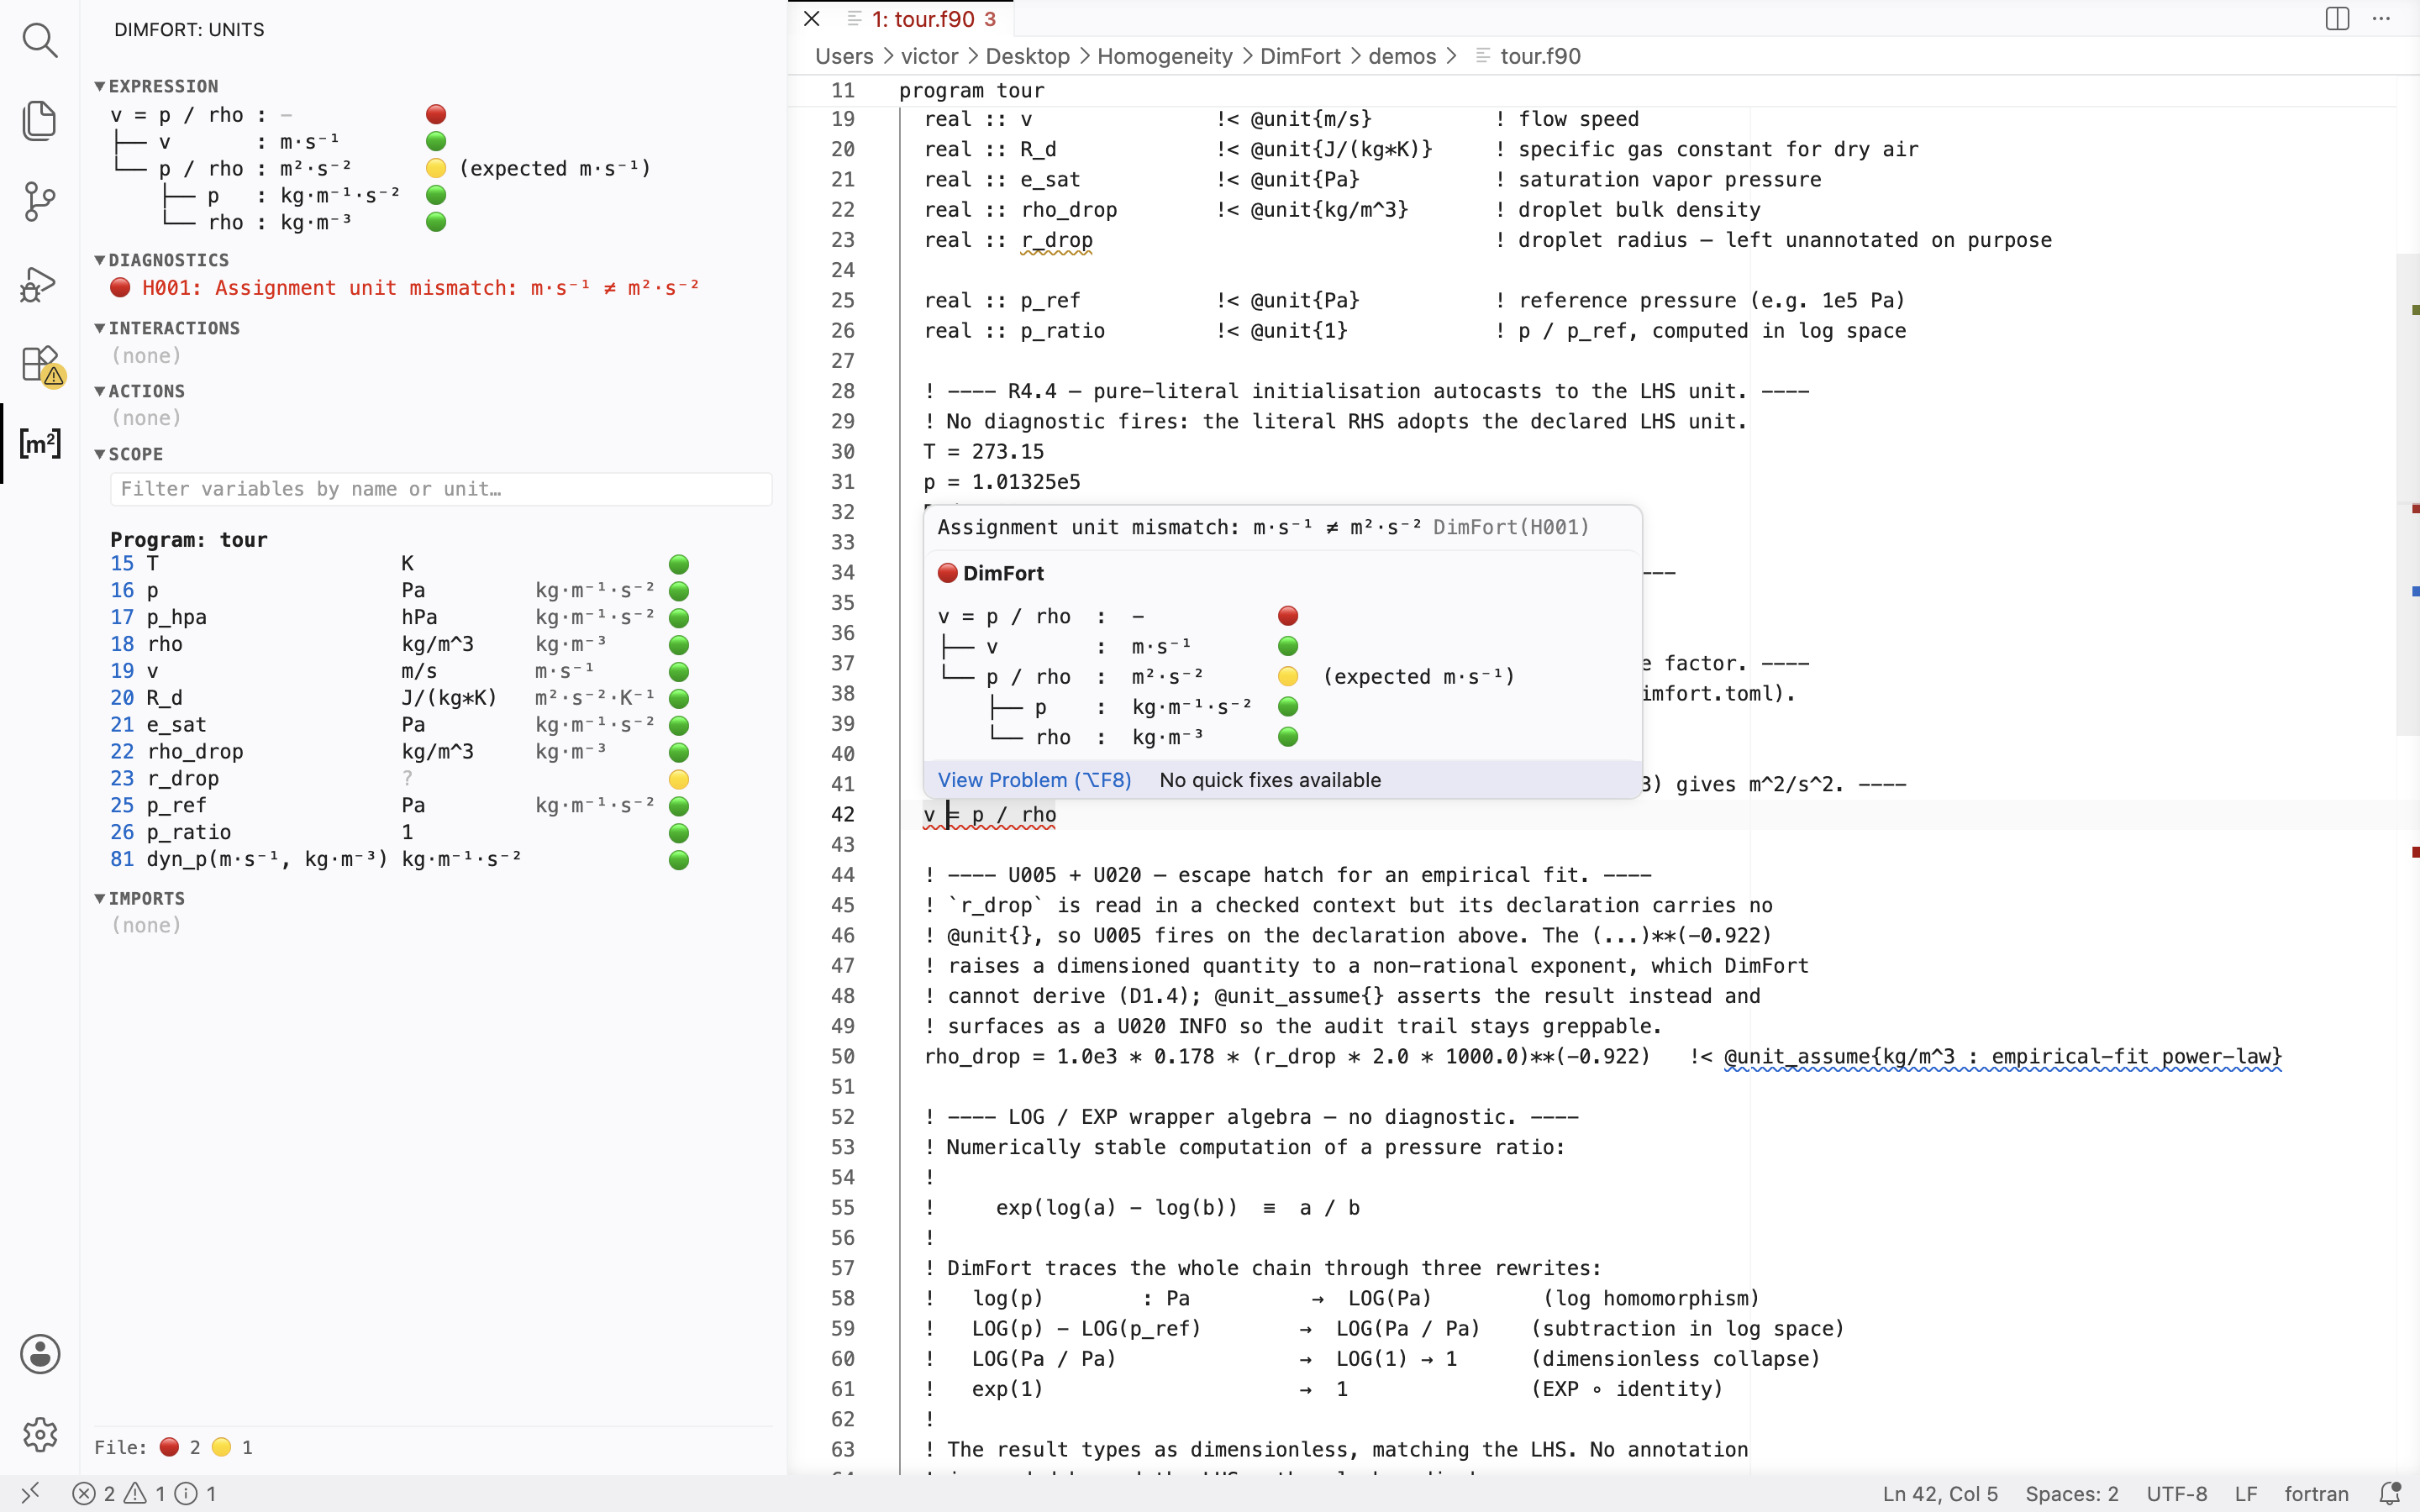Viewport: 2420px width, 1512px height.
Task: Click View Problem link in hover popup
Action: 1034,780
